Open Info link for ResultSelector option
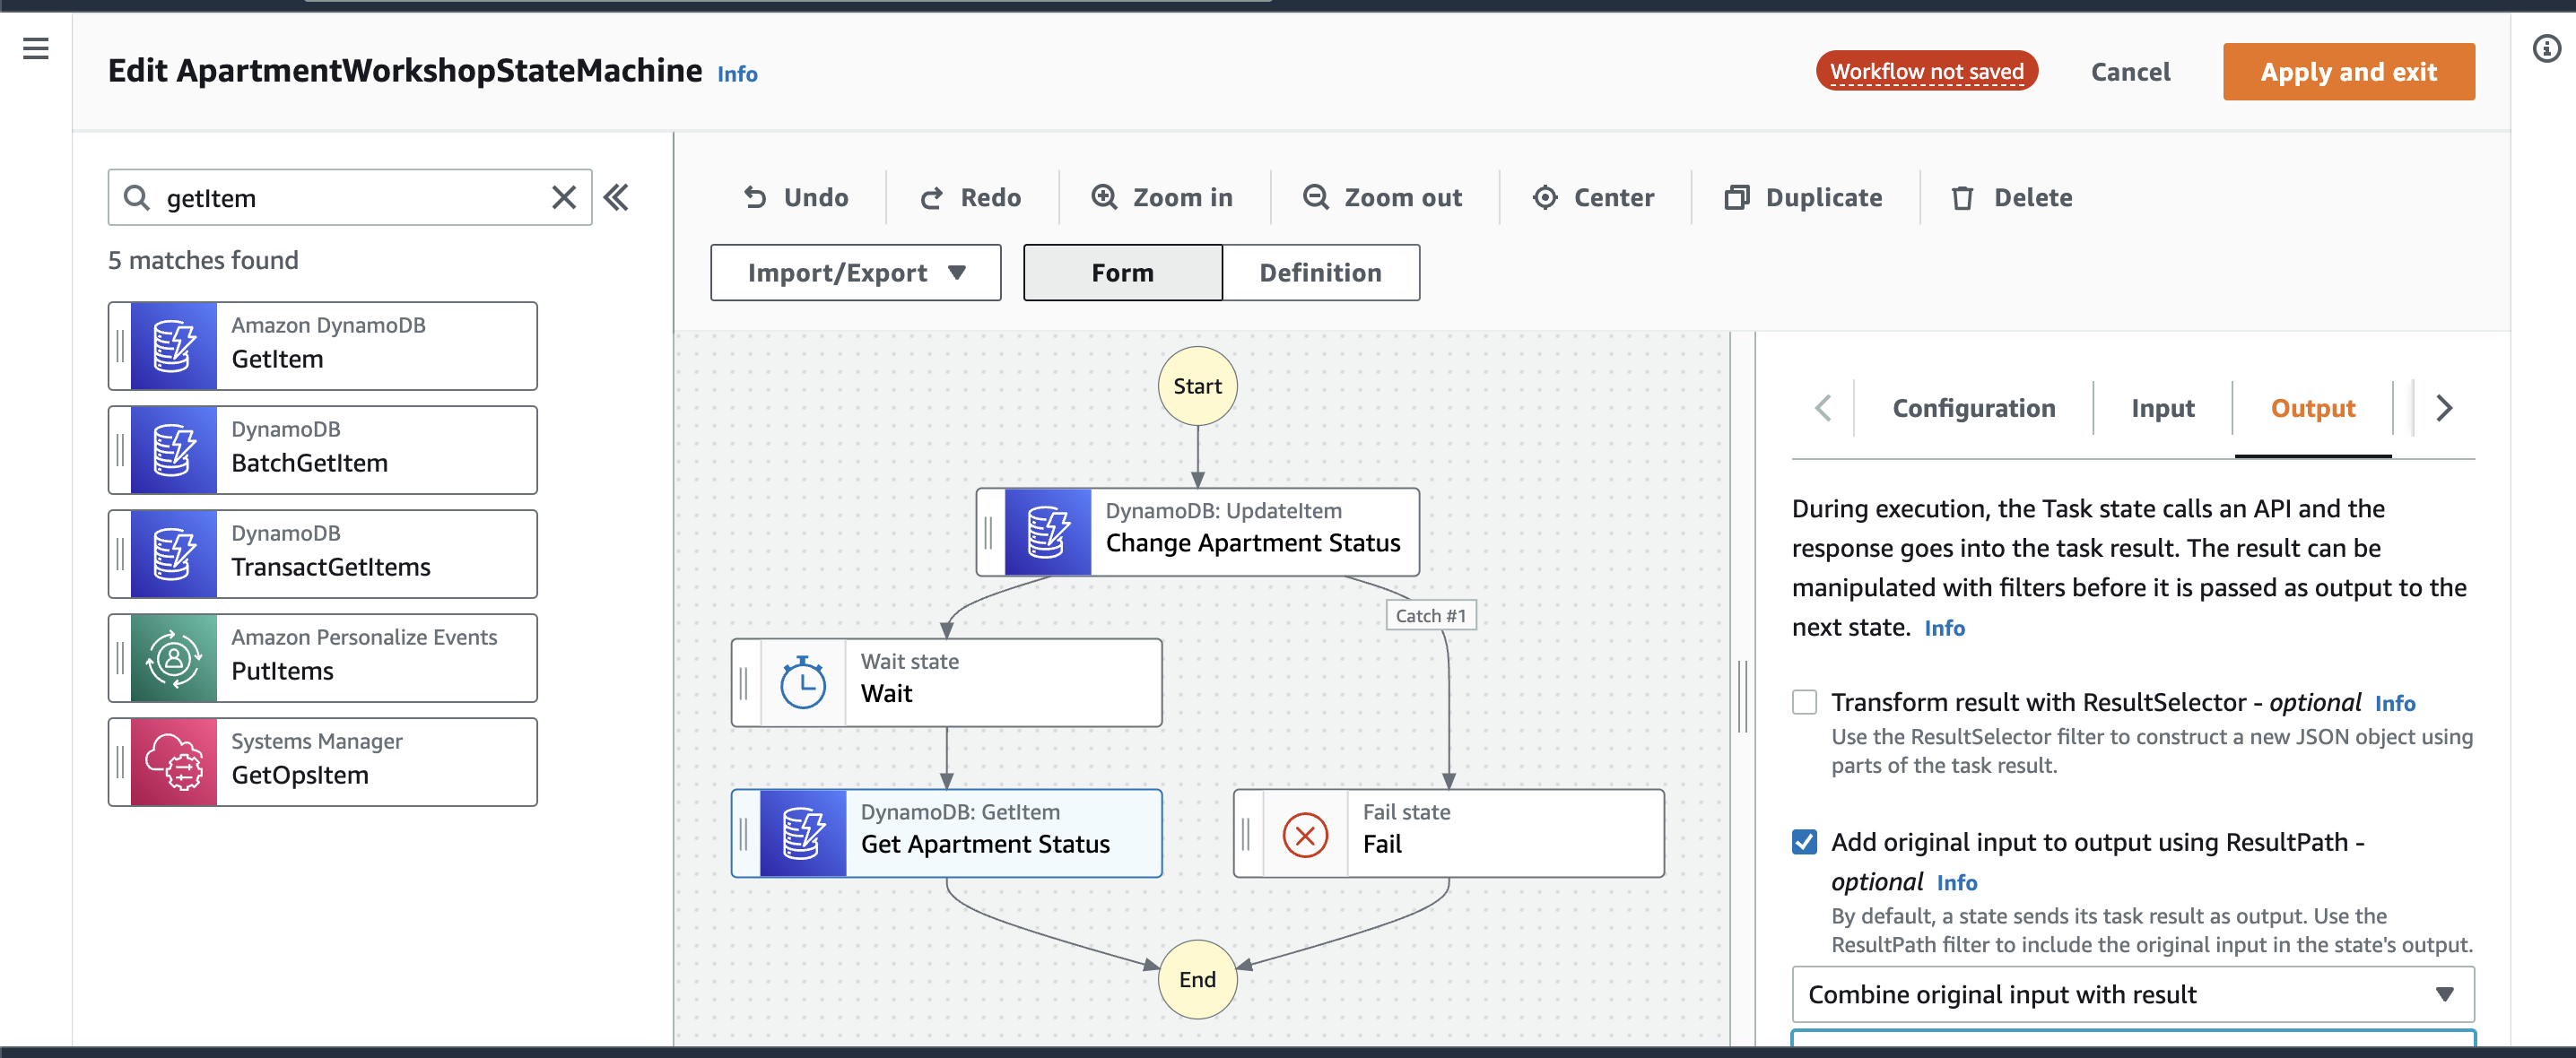 [2394, 703]
